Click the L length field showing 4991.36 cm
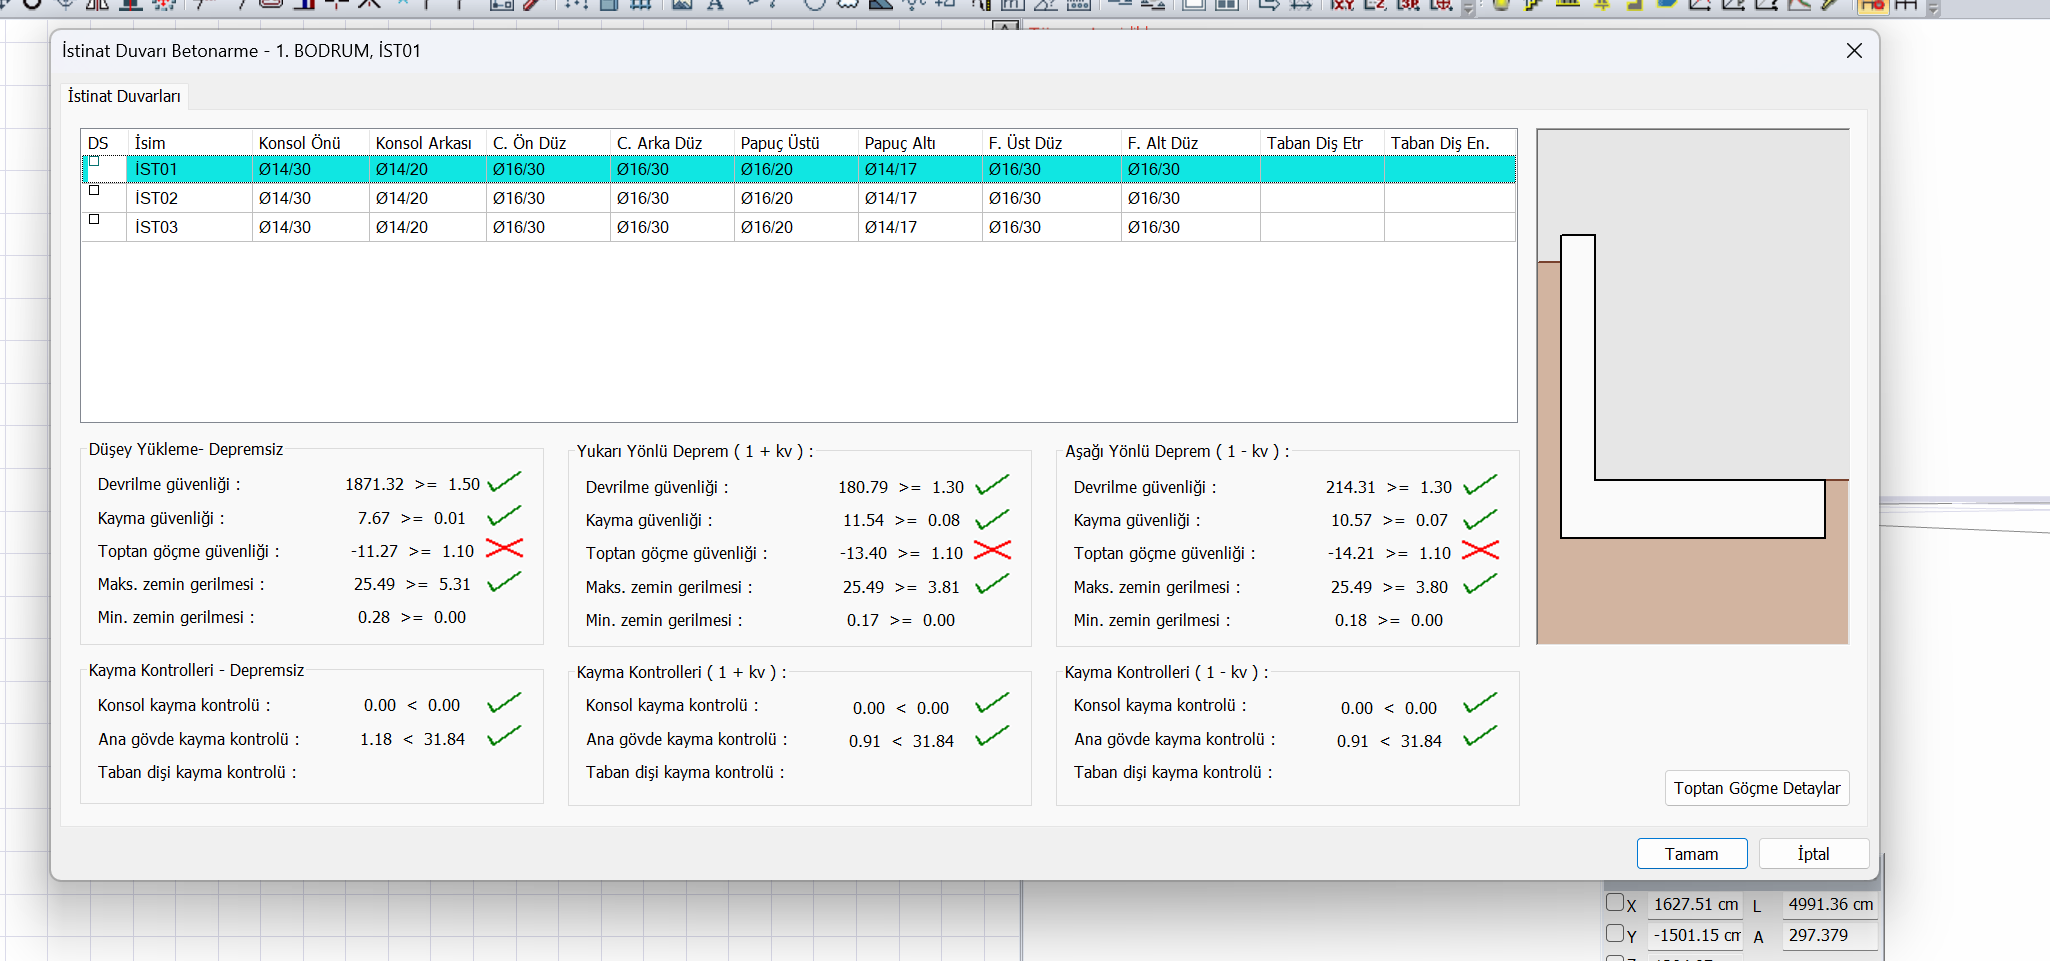Screen dimensions: 2050x961 1830,904
